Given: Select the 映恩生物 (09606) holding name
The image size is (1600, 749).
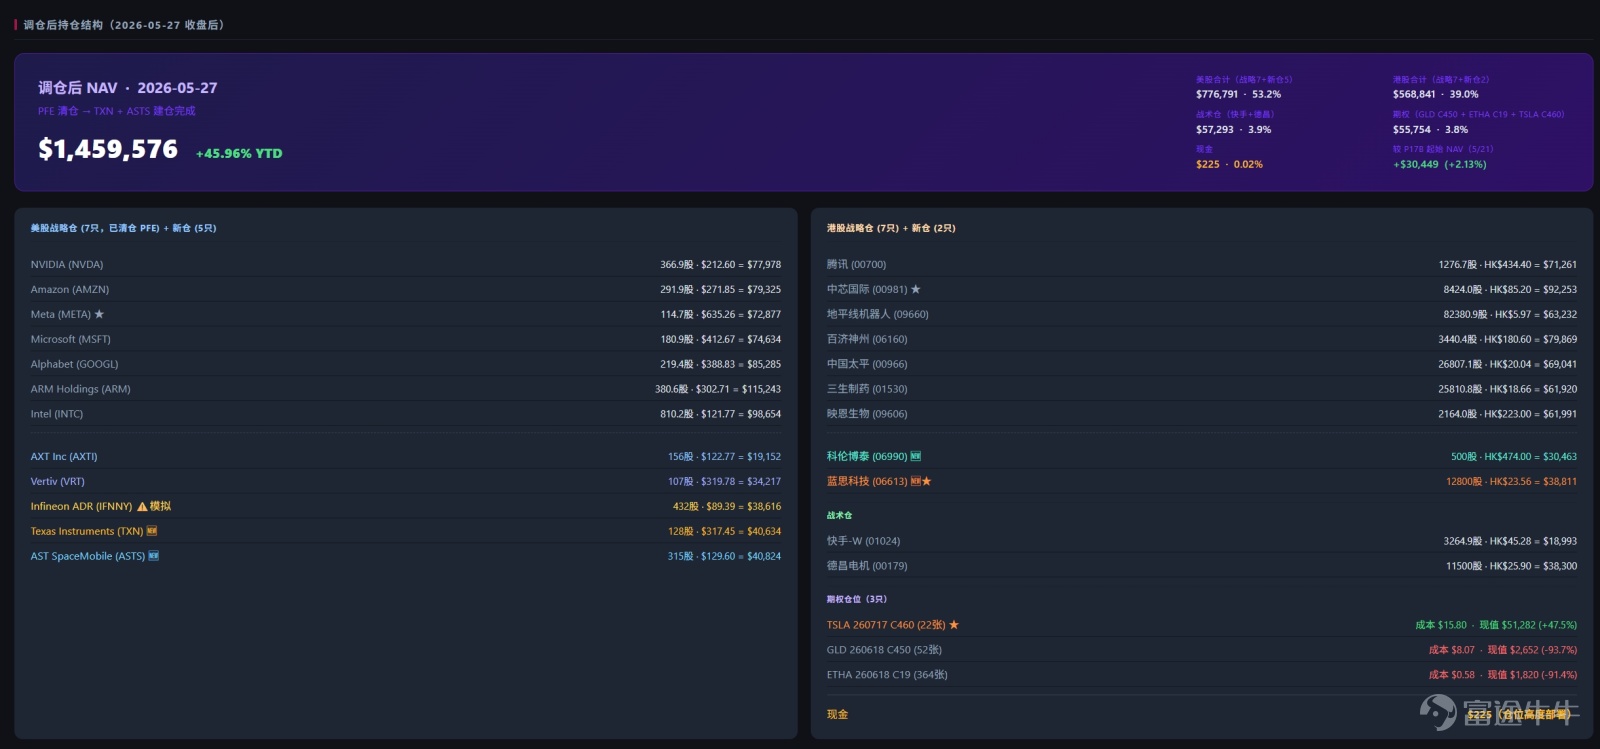Looking at the screenshot, I should tap(867, 414).
